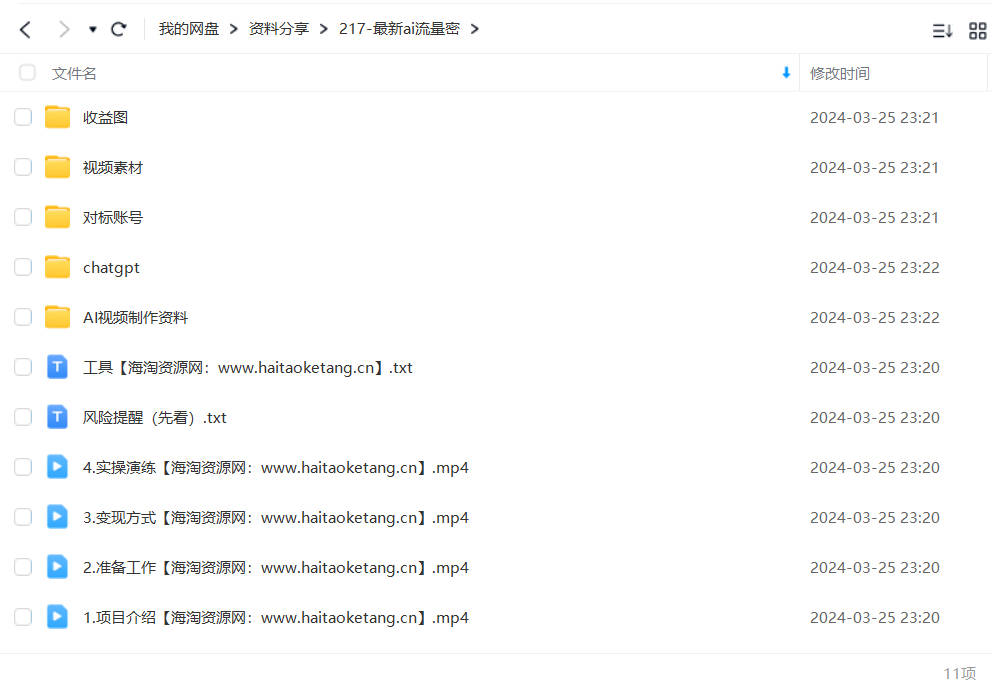Click the video icon for 2.准备工作

tap(57, 567)
